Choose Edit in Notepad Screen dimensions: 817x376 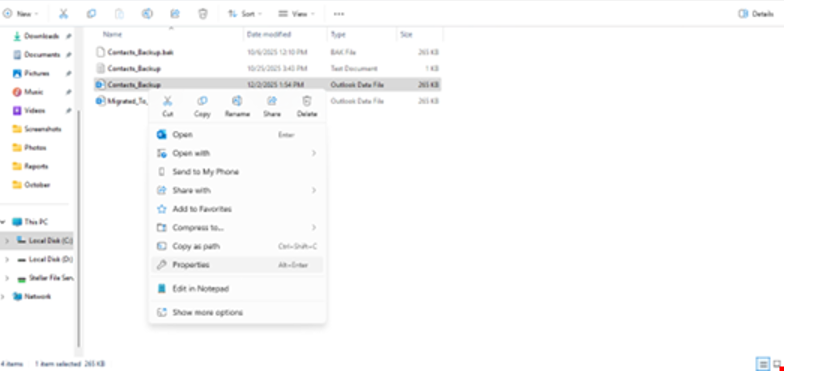coord(237,289)
